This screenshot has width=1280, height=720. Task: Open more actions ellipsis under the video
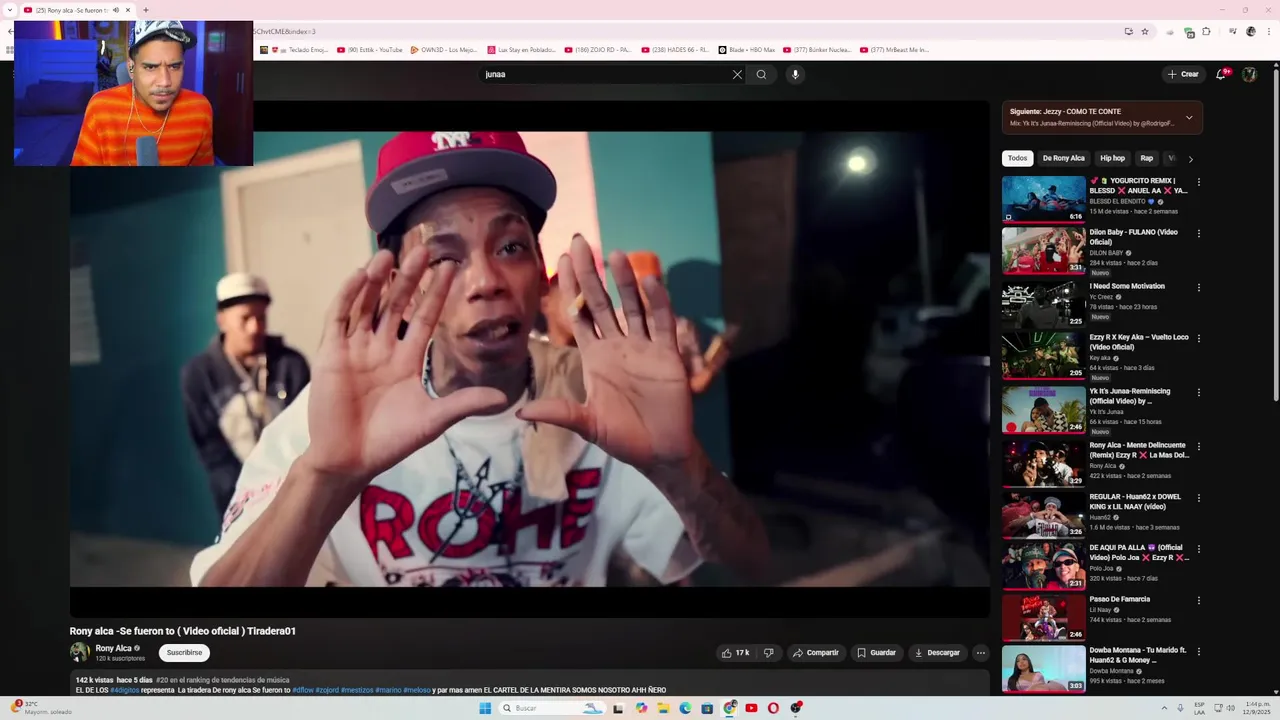[x=980, y=653]
